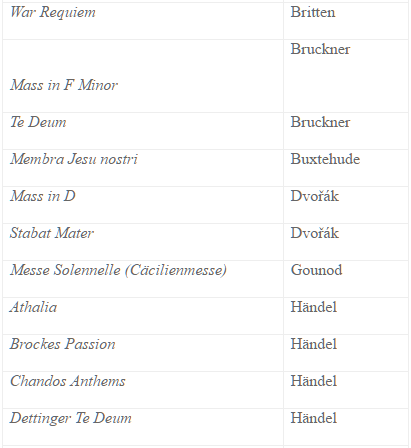
Task: Click Dvořák in the Stabat Mater row
Action: (314, 233)
